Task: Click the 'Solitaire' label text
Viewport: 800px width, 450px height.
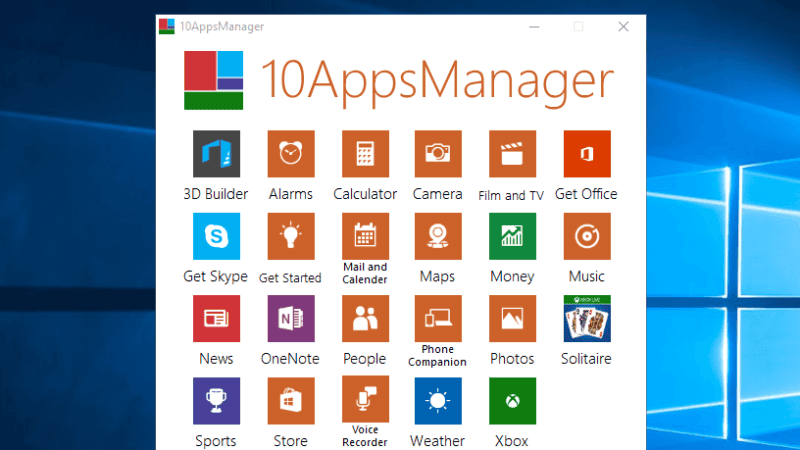Action: [x=586, y=359]
